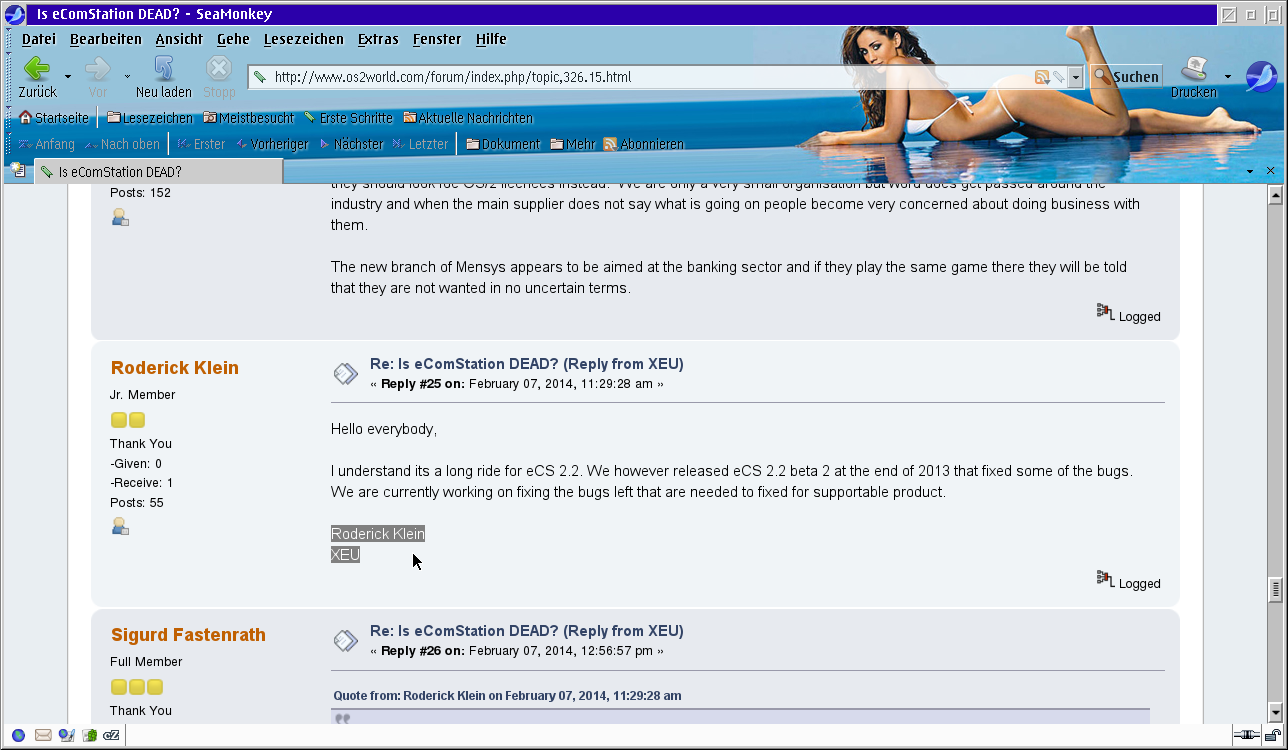
Task: Click Vorheriger in link toolbar
Action: [272, 144]
